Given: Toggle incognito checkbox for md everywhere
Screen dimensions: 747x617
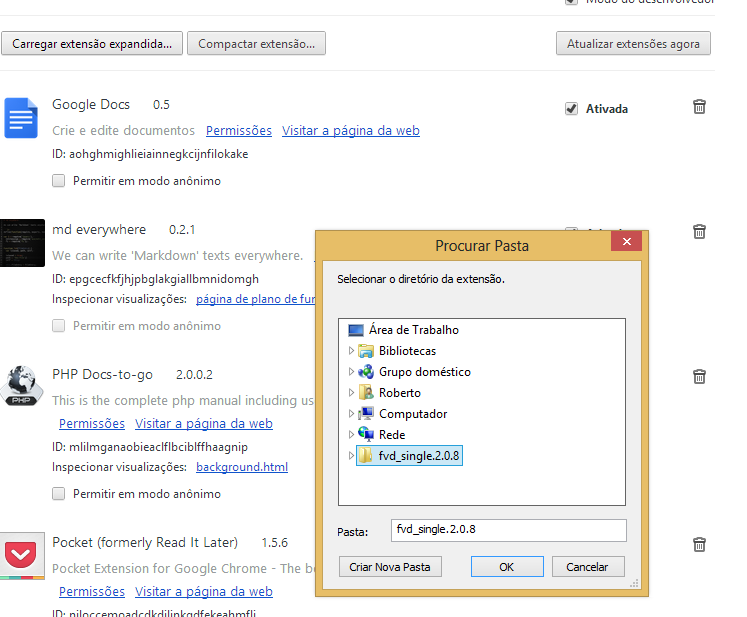Looking at the screenshot, I should tap(59, 326).
